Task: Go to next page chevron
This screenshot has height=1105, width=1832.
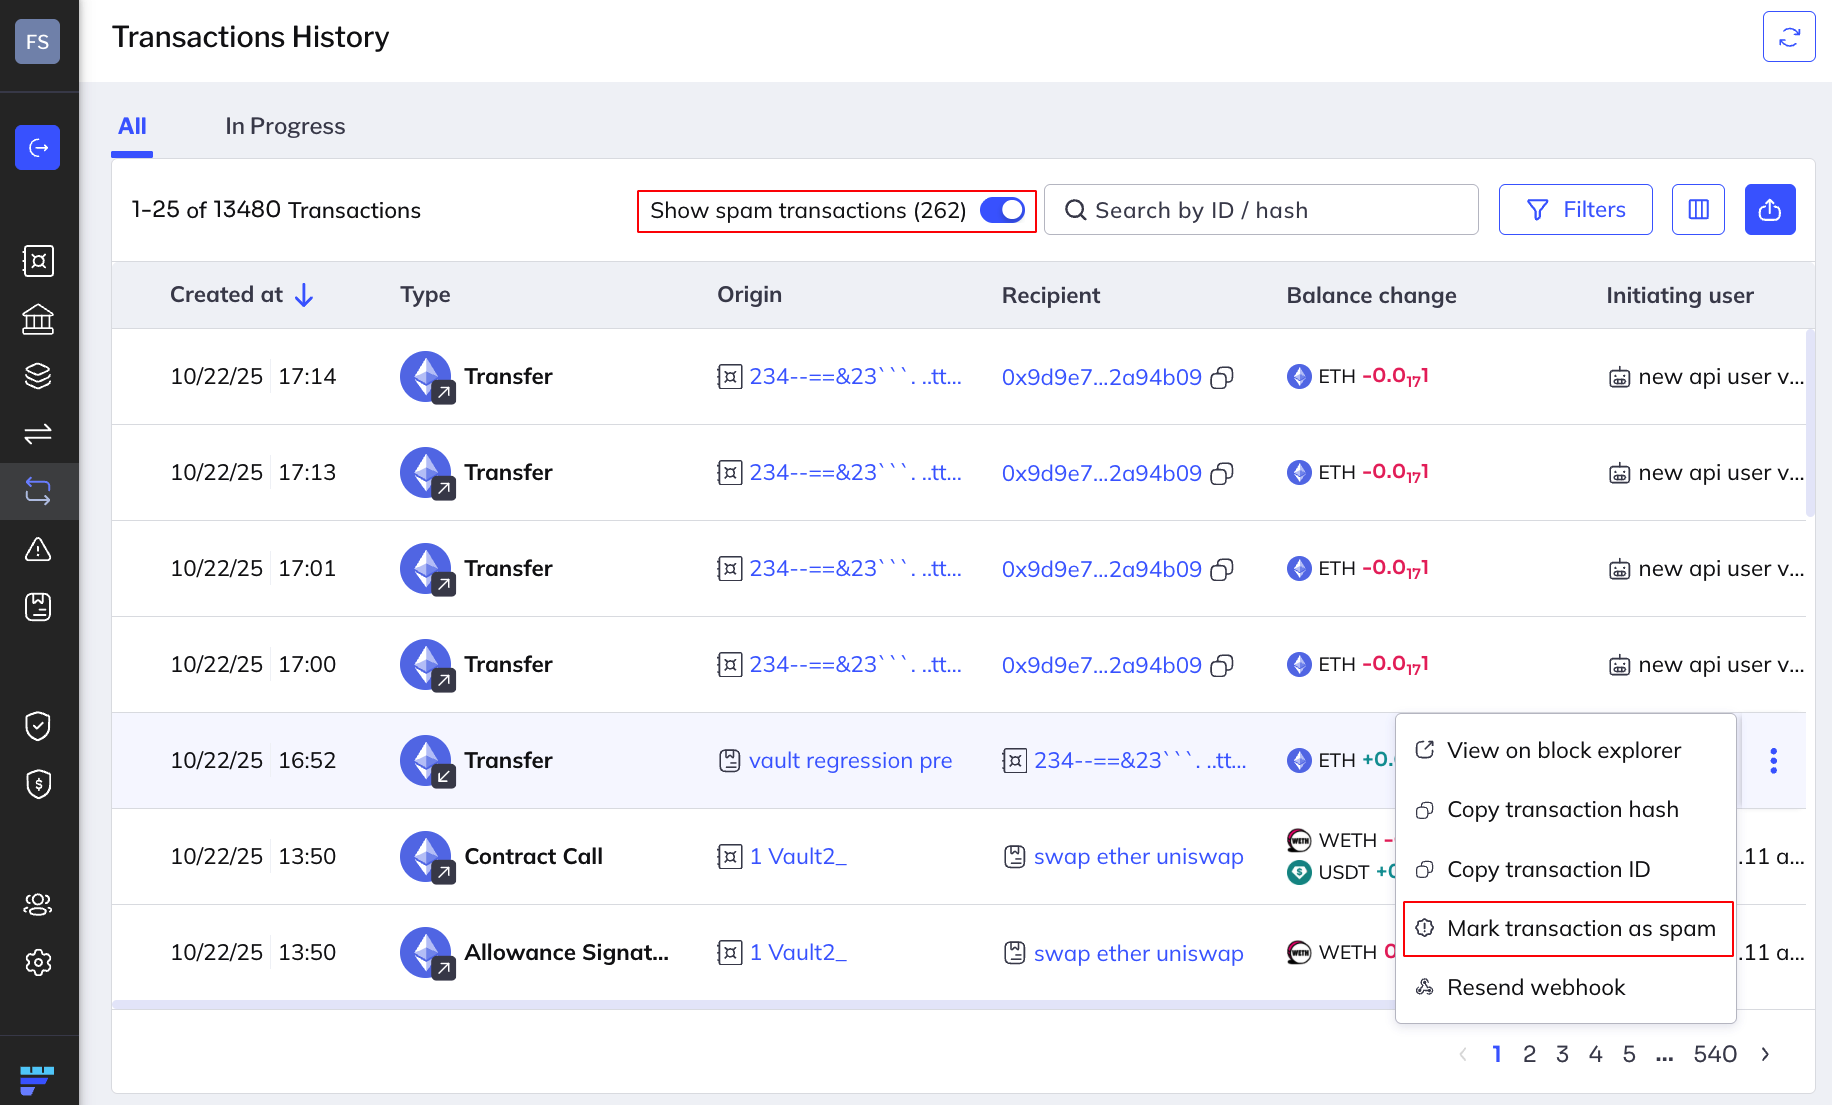Action: [x=1765, y=1054]
